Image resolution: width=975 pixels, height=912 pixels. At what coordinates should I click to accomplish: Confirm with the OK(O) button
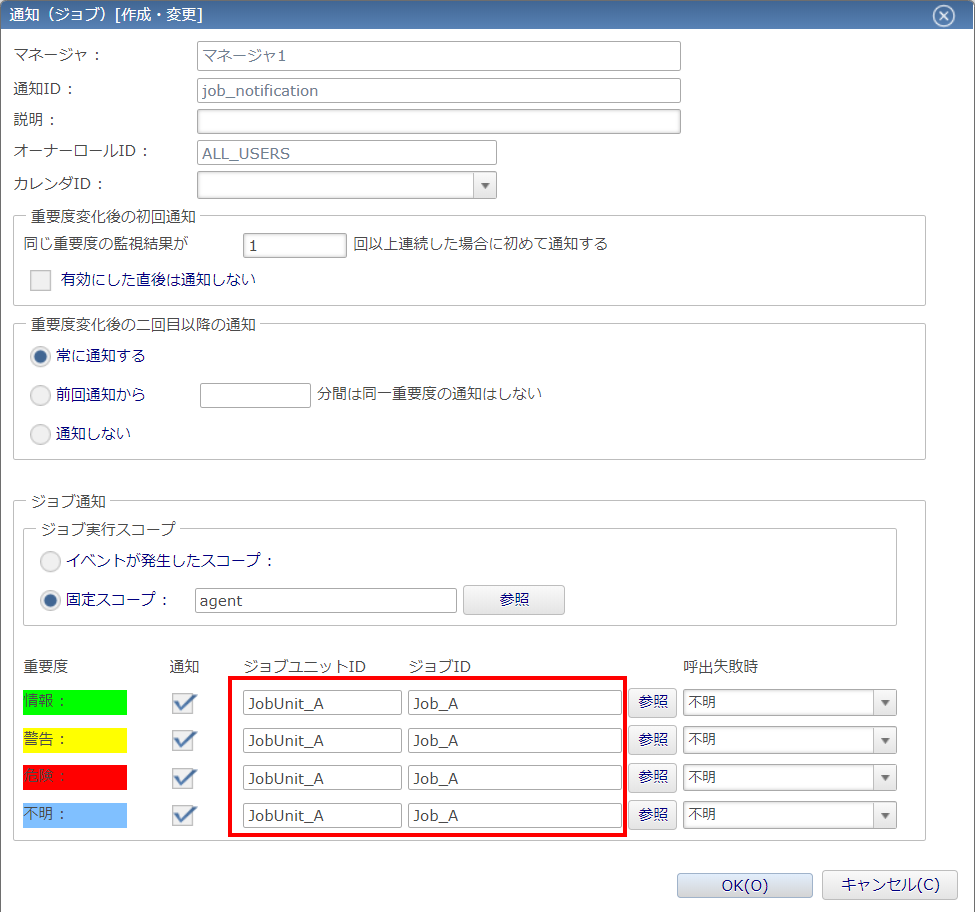(x=745, y=885)
